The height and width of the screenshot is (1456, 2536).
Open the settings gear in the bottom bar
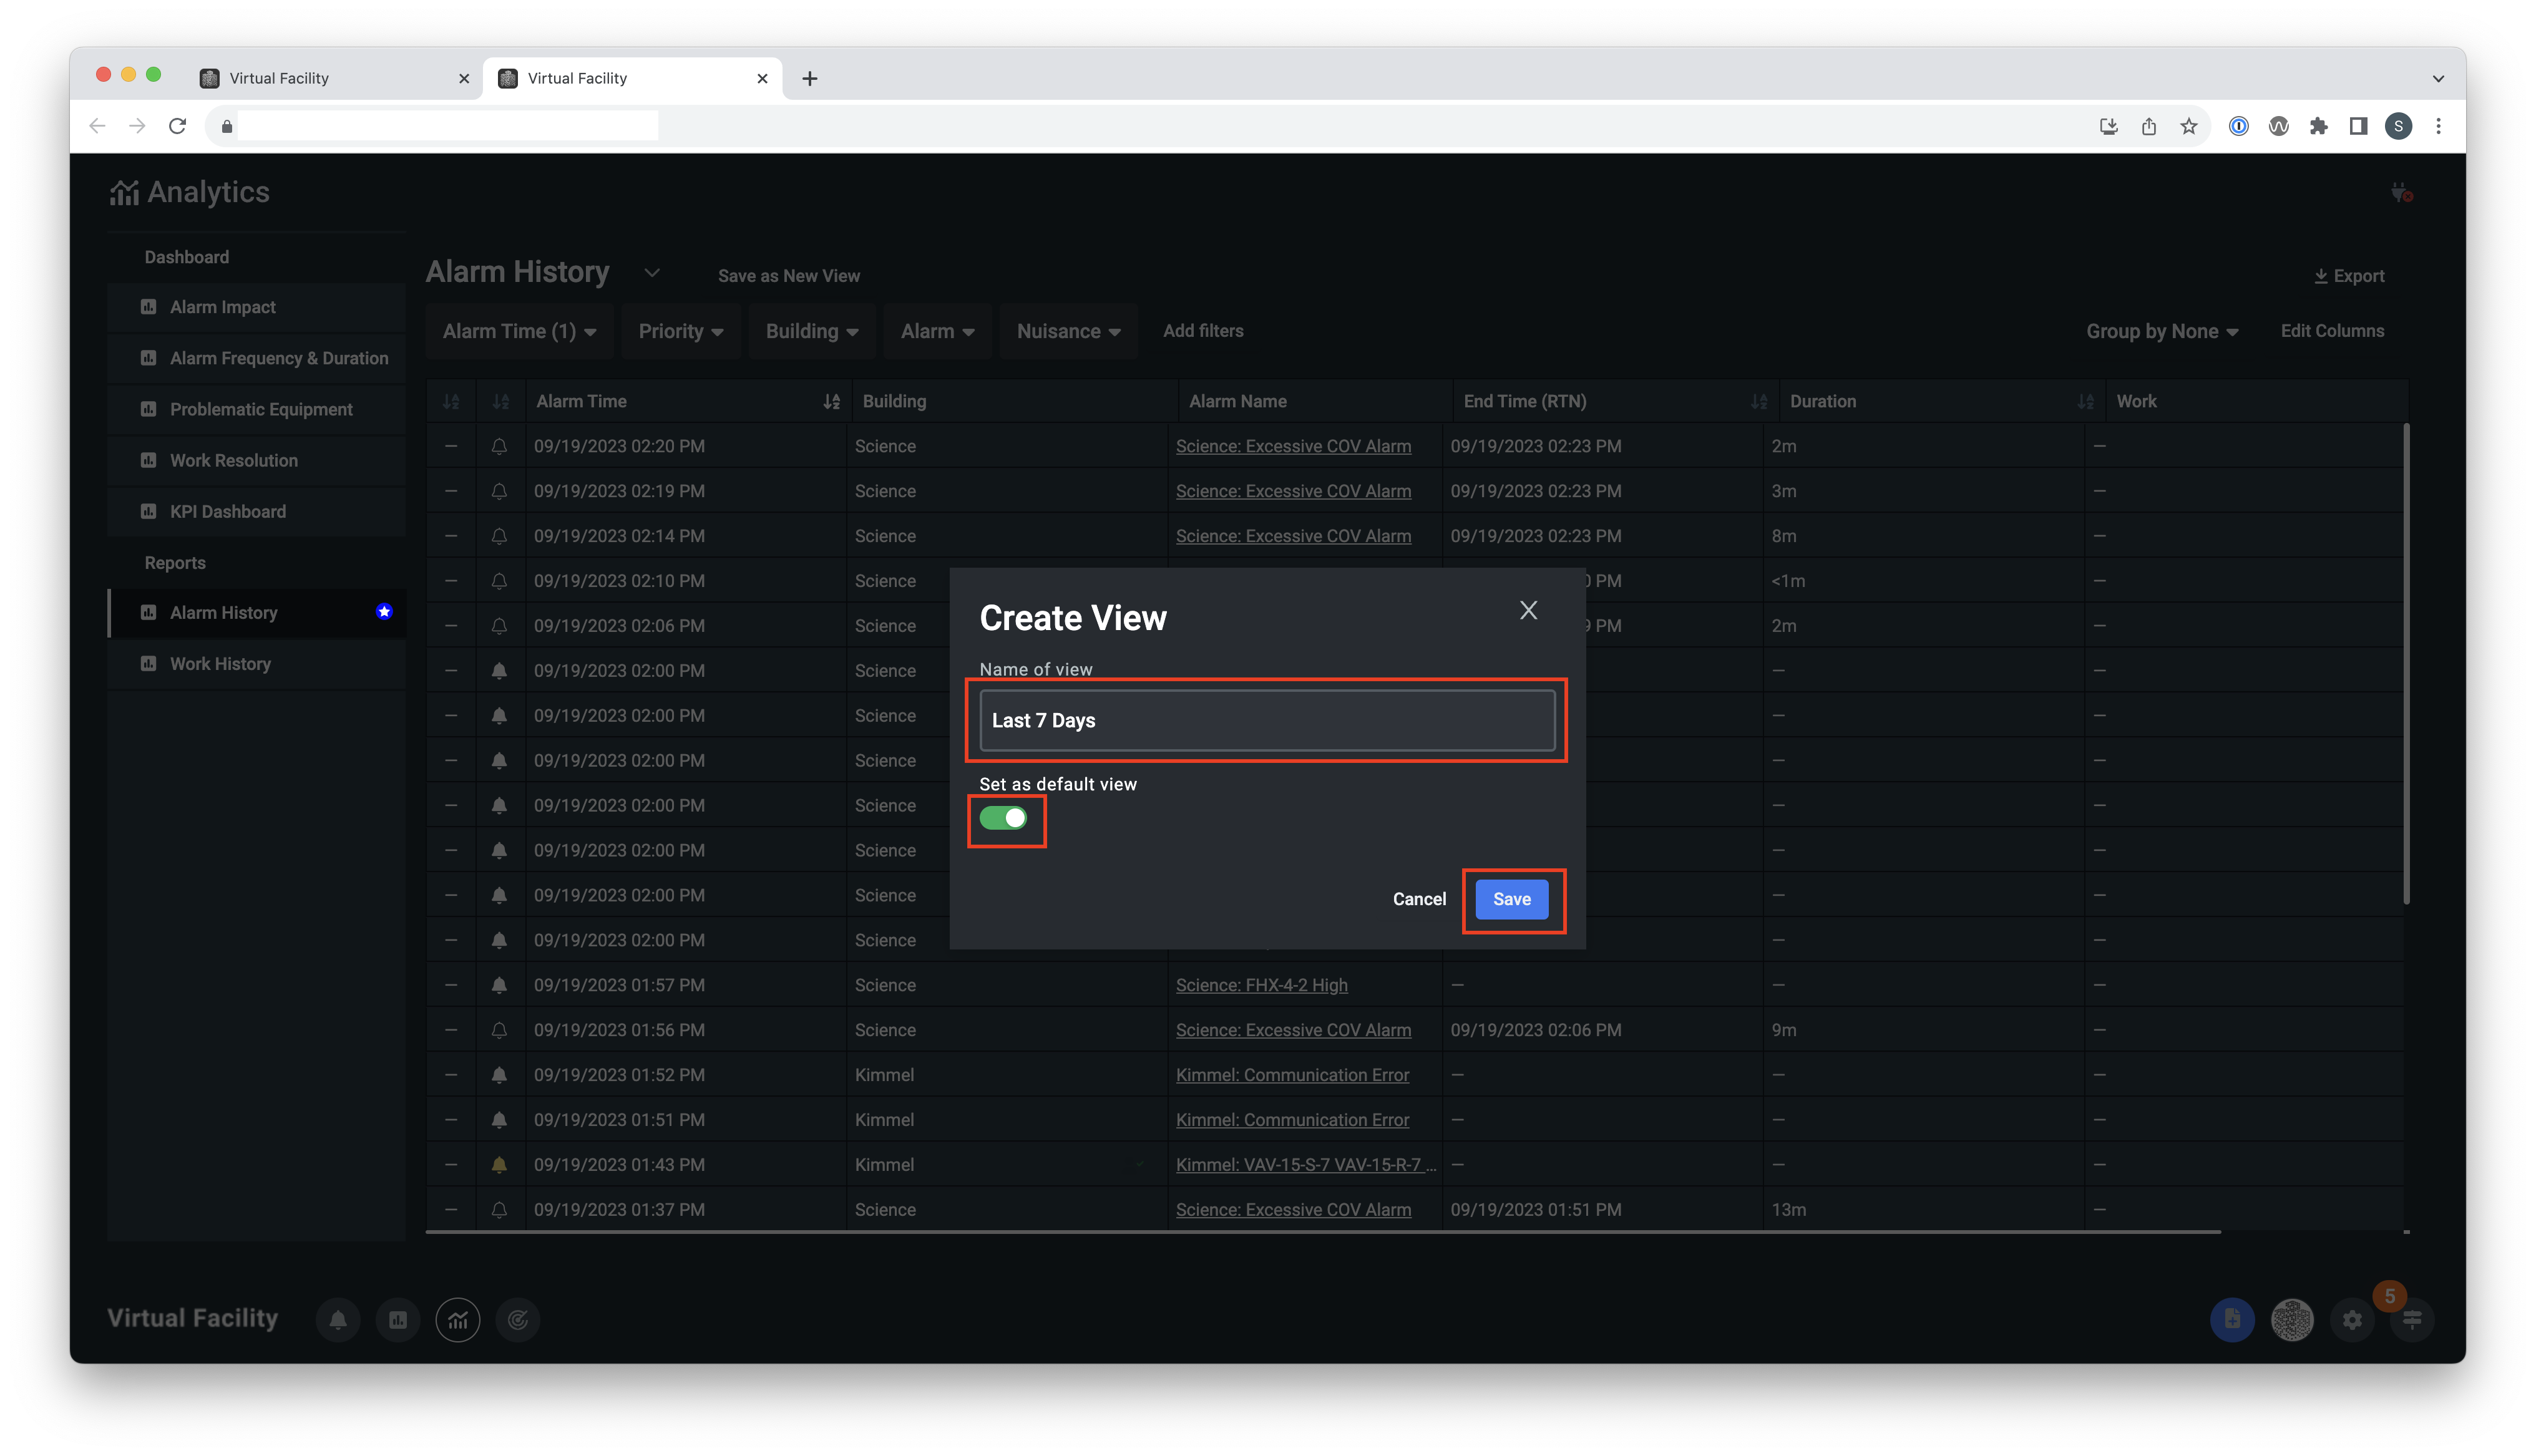pyautogui.click(x=2352, y=1320)
